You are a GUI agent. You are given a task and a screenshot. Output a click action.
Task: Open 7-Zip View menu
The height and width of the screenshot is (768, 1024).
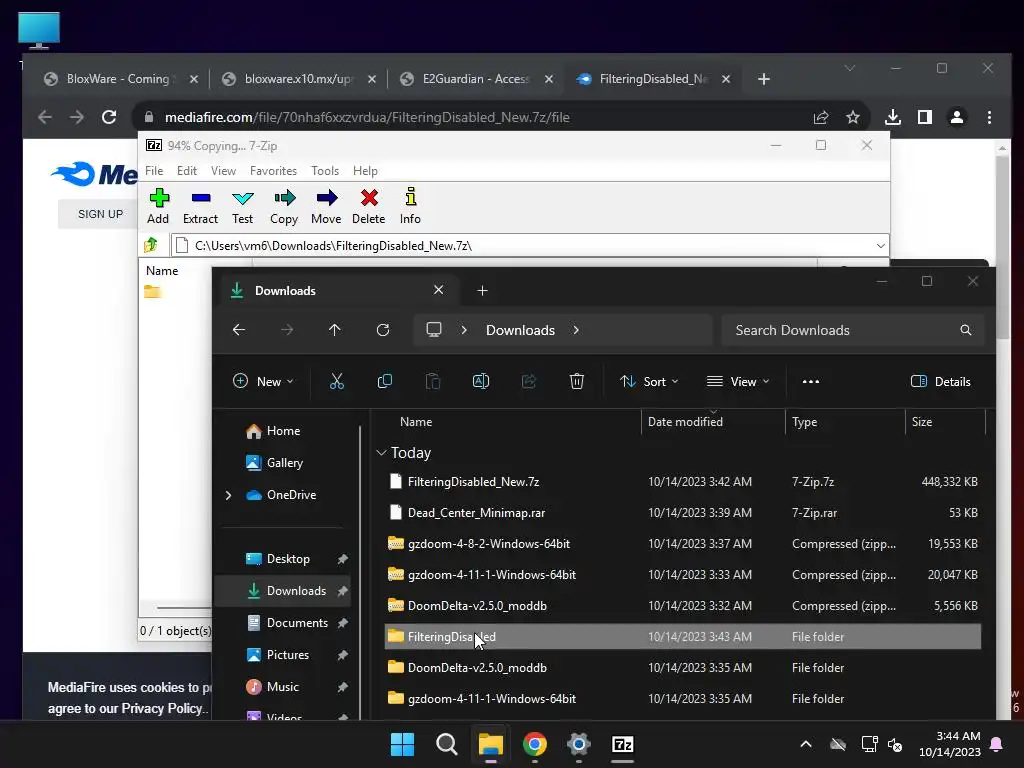coord(223,170)
